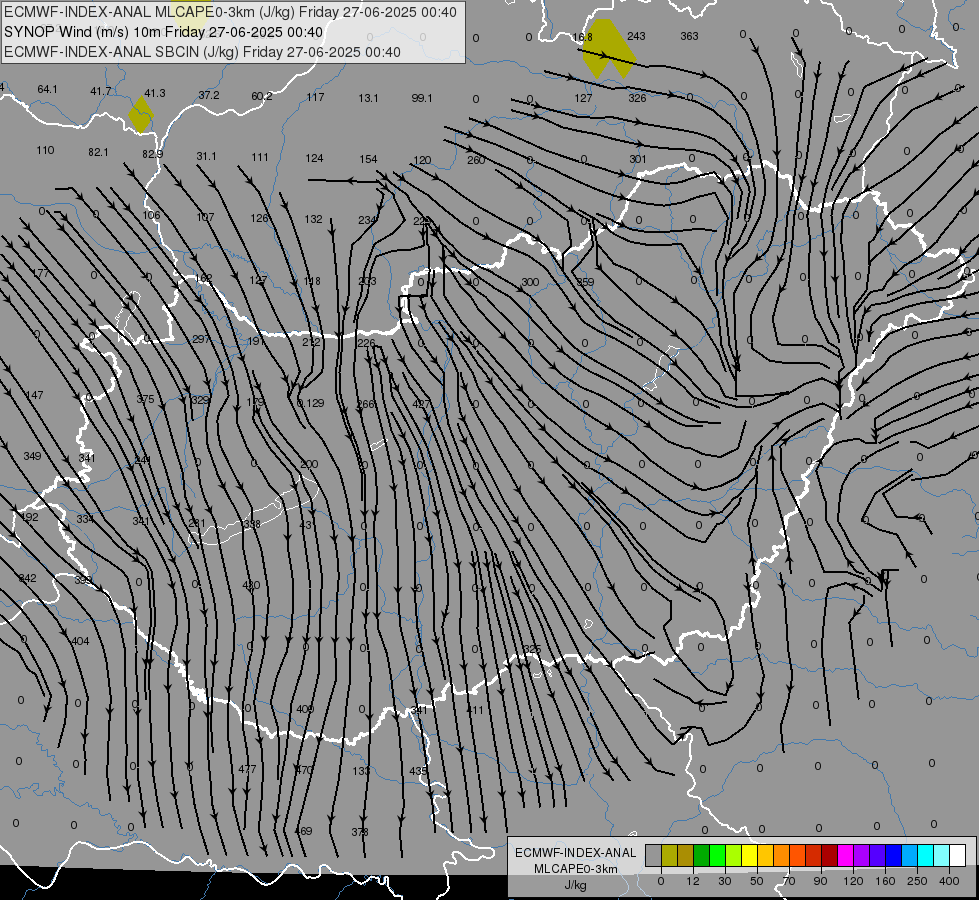Click the map value 363
Image resolution: width=979 pixels, height=900 pixels.
click(x=689, y=36)
